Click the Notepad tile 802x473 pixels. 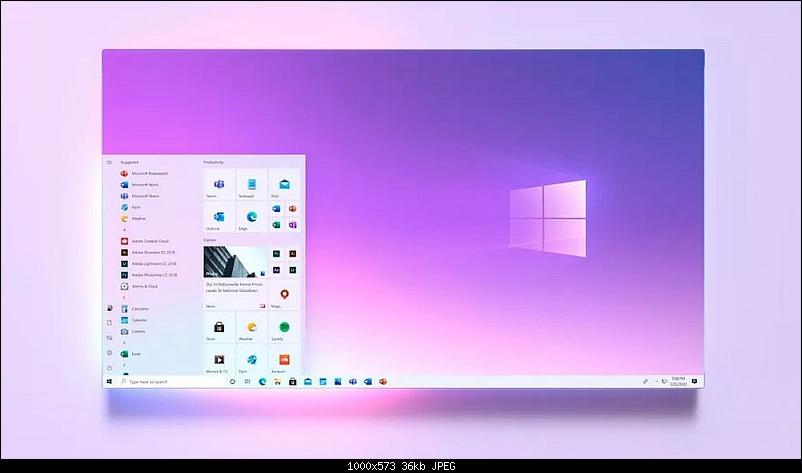252,184
